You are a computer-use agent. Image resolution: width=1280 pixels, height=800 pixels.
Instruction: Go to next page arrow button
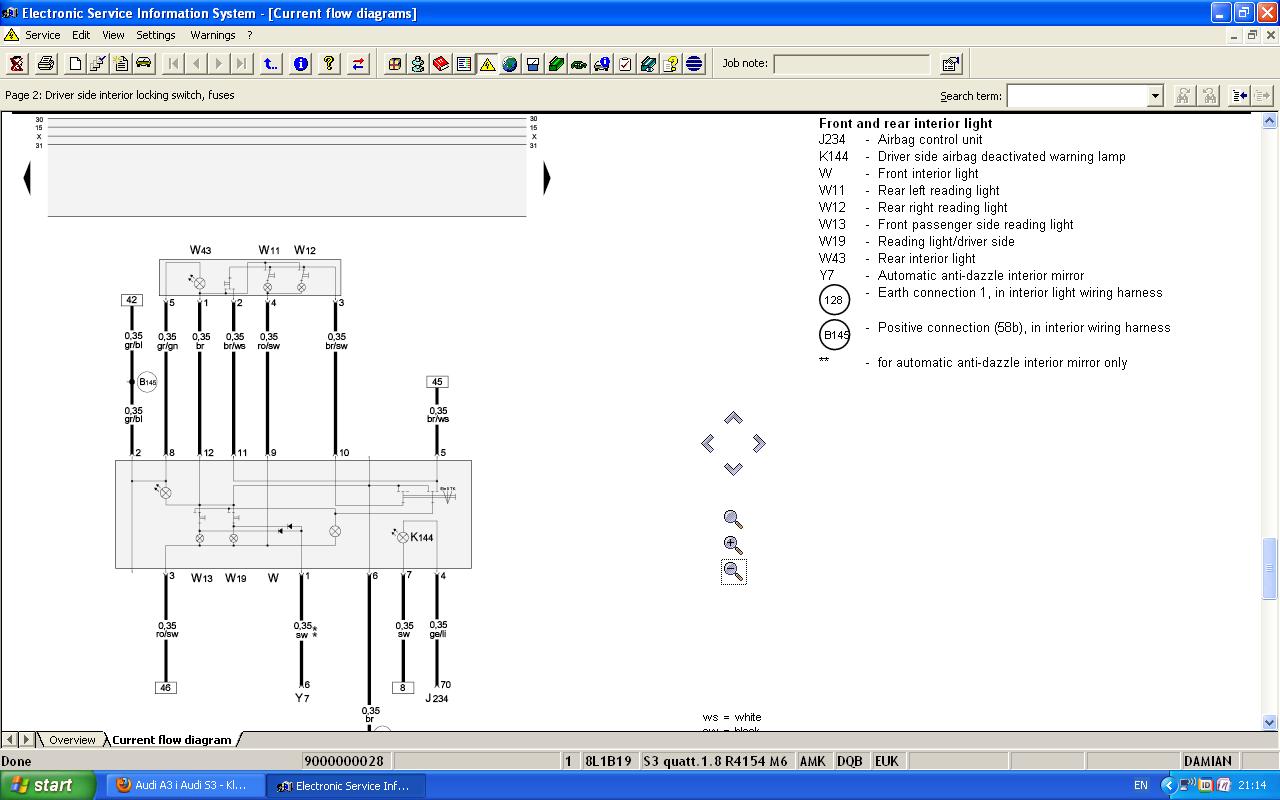click(x=219, y=64)
